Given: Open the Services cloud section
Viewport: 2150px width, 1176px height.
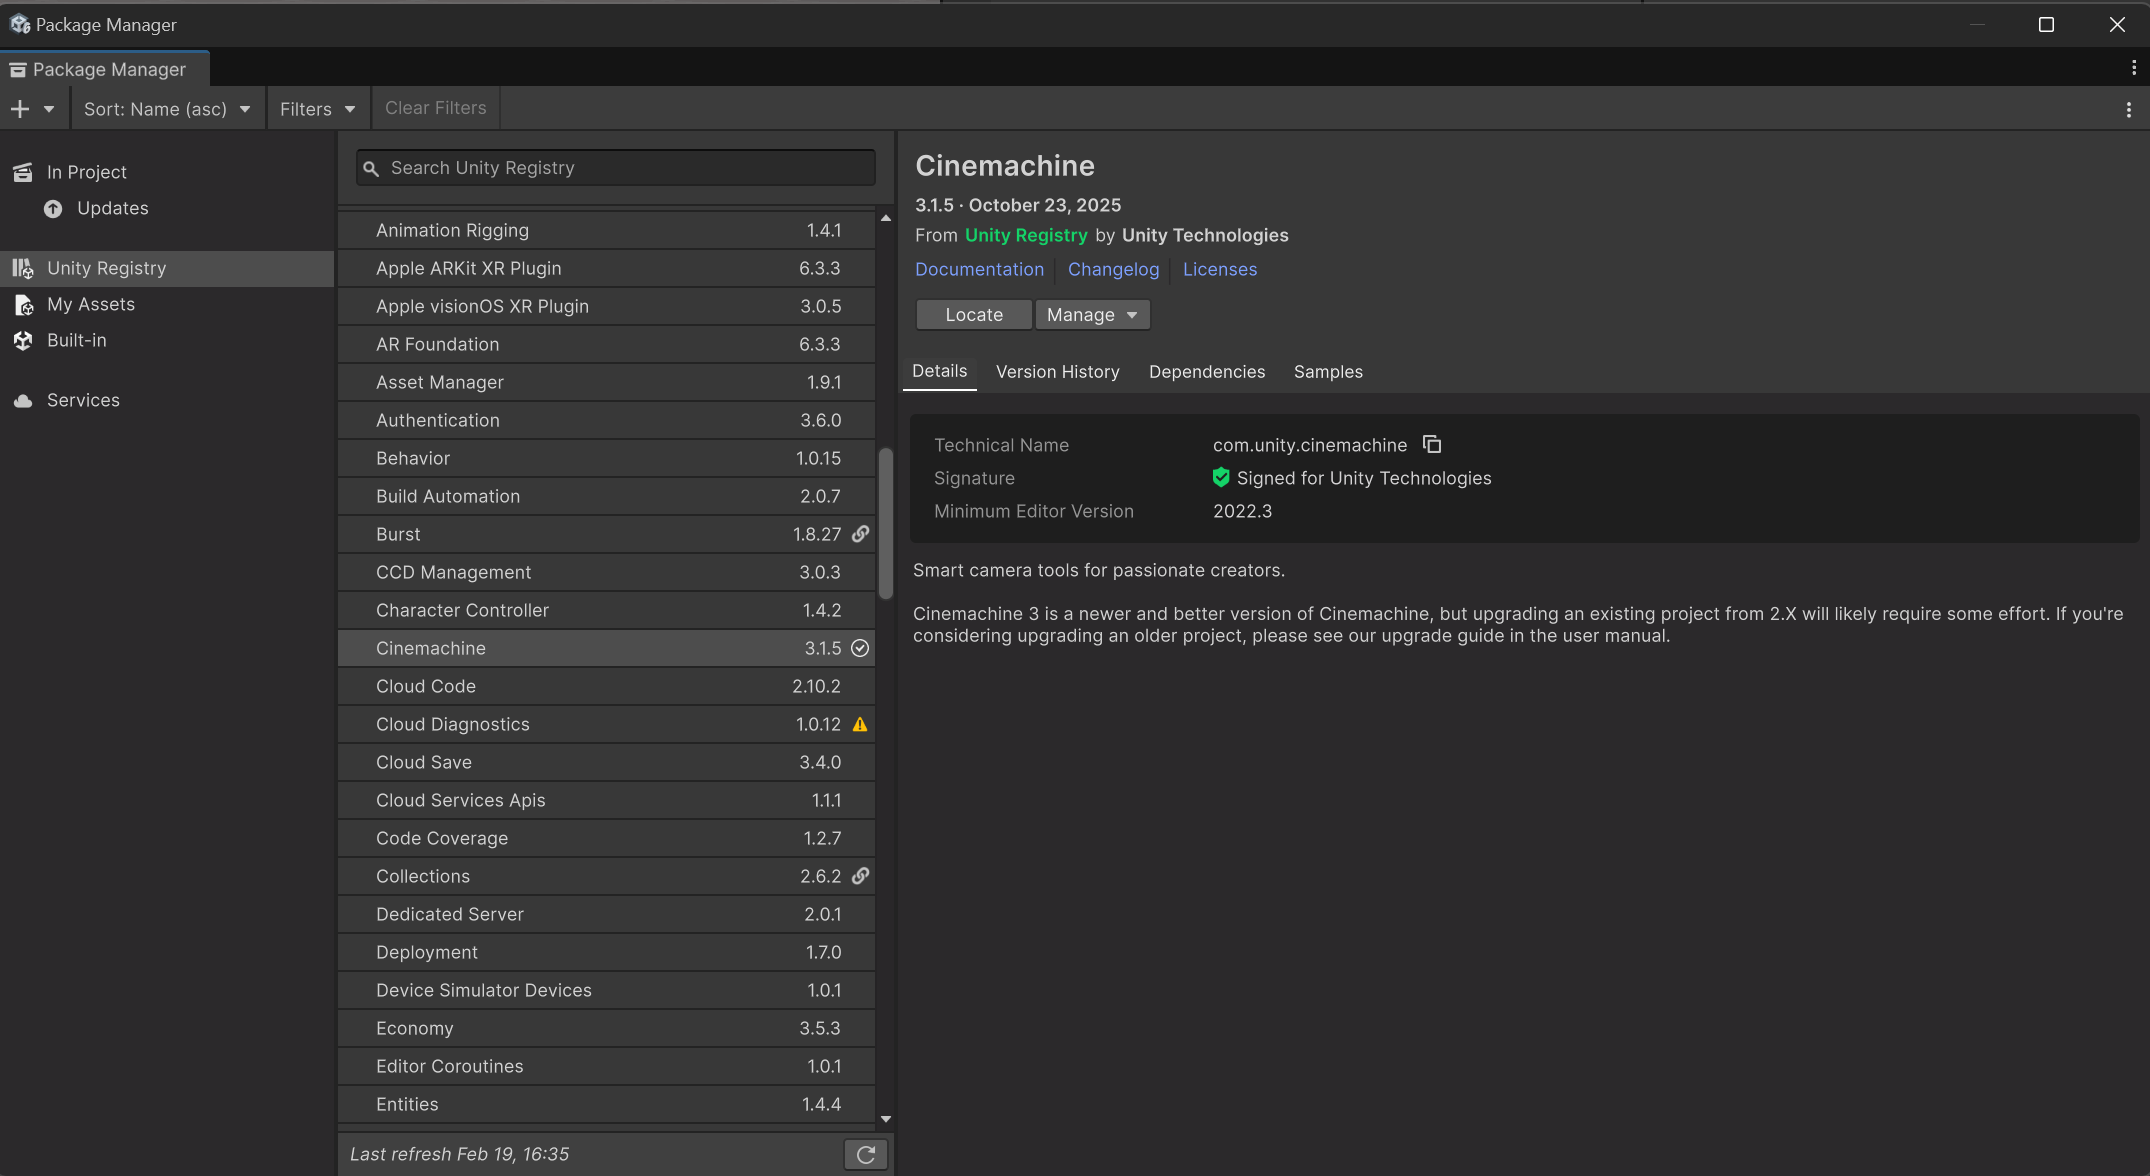Looking at the screenshot, I should coord(83,400).
